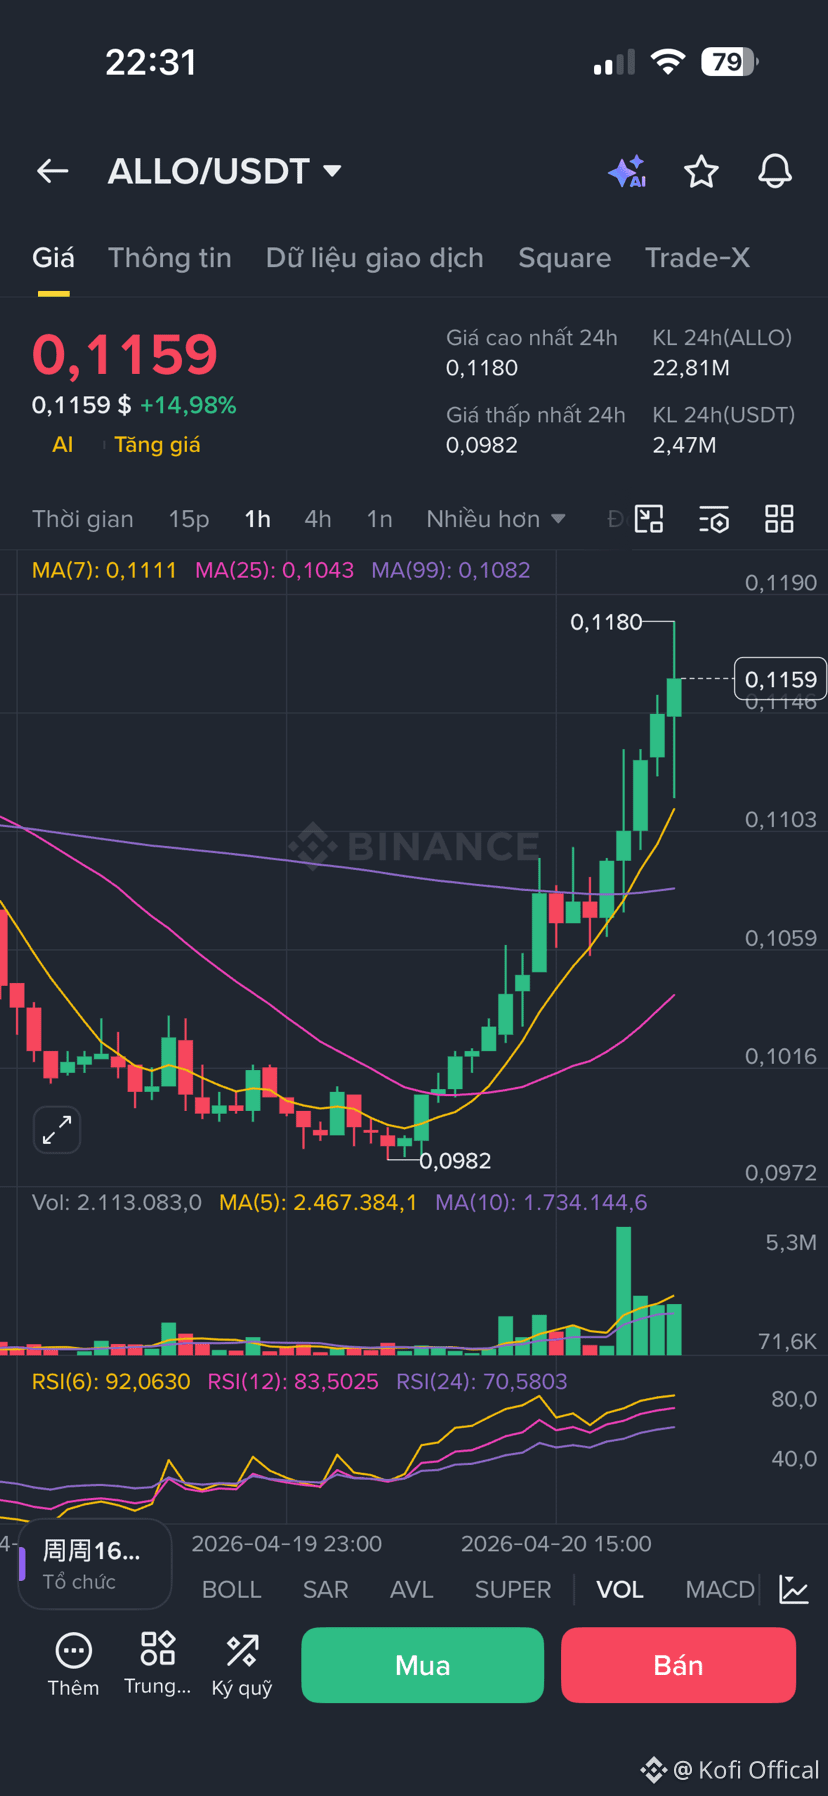The height and width of the screenshot is (1796, 828).
Task: Enable the SUPER indicator
Action: point(513,1590)
